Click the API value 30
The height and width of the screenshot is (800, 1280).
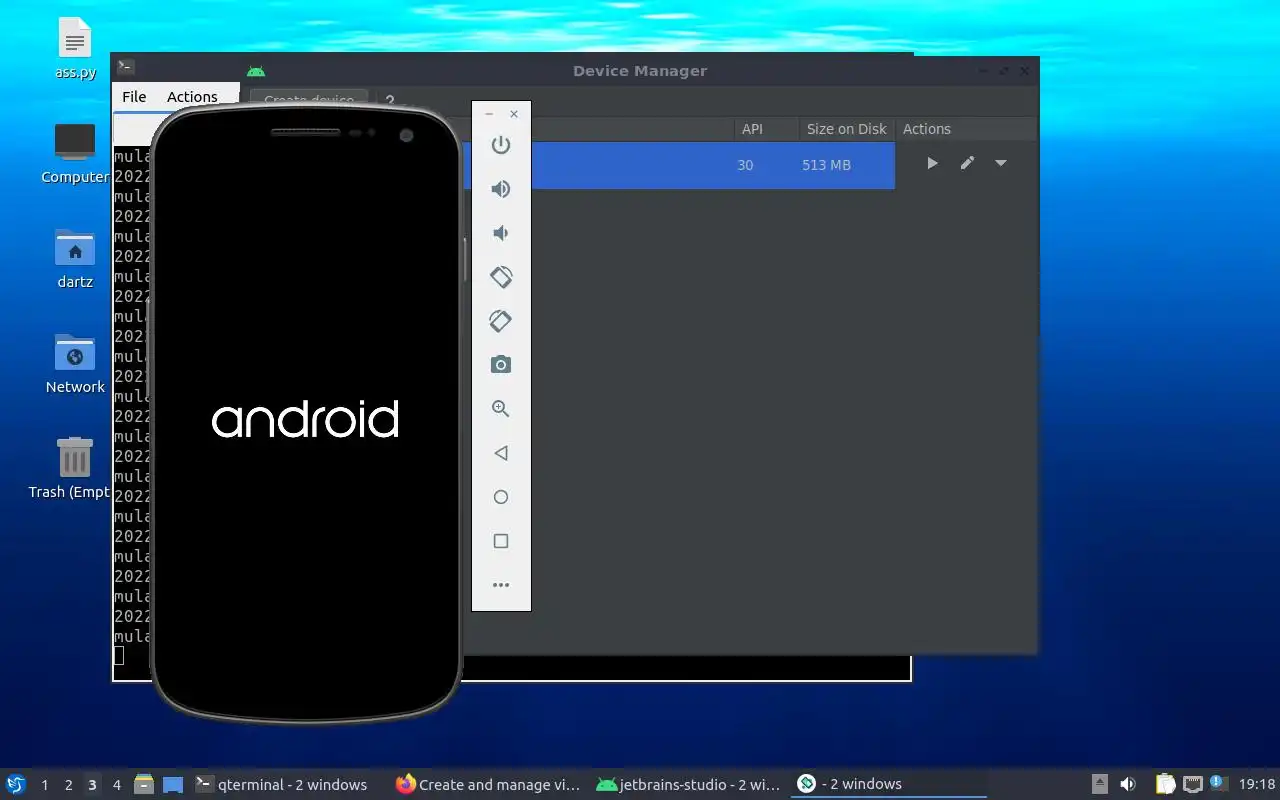745,165
